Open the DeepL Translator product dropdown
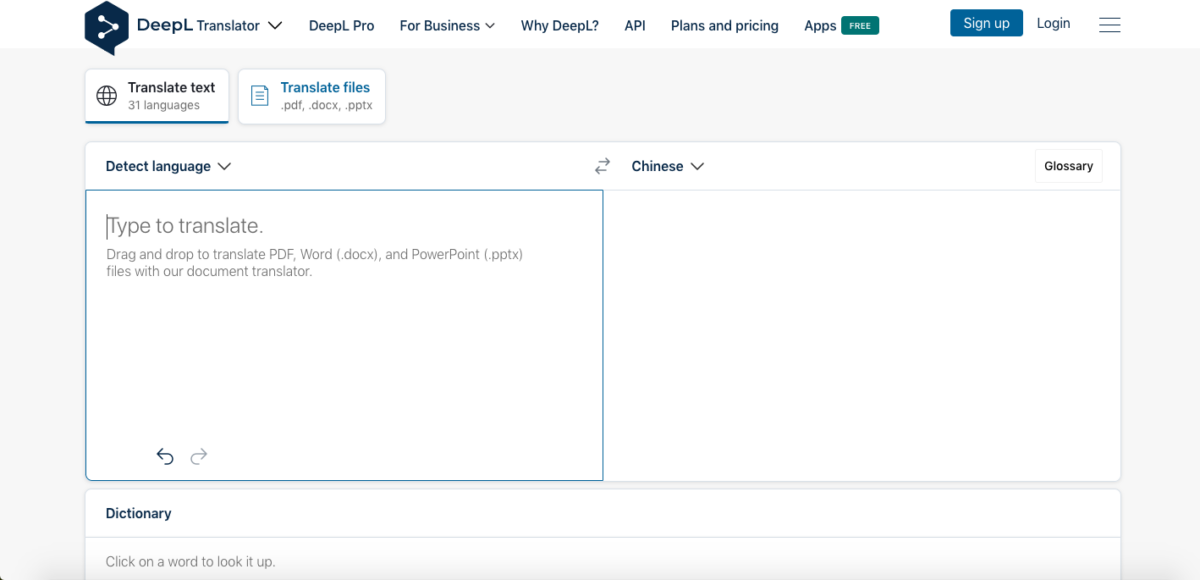Image resolution: width=1200 pixels, height=580 pixels. [239, 26]
